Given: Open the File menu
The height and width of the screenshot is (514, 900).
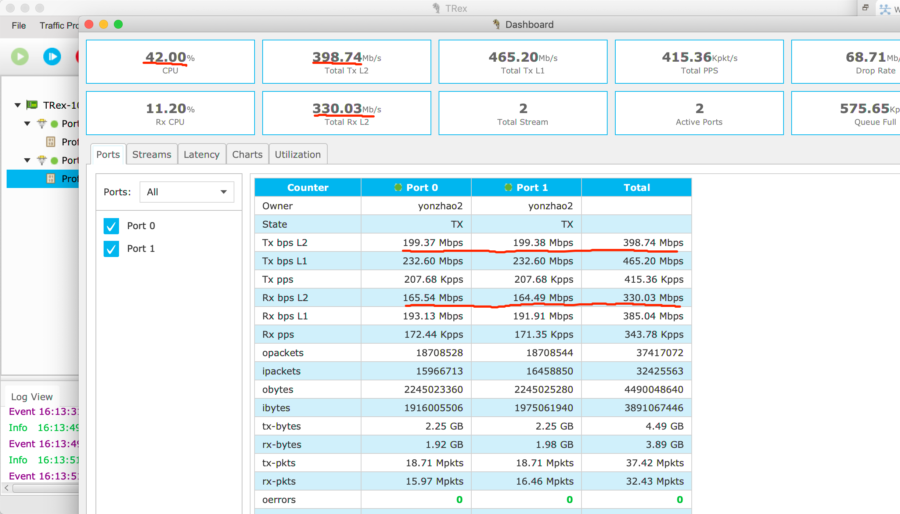Looking at the screenshot, I should point(19,25).
